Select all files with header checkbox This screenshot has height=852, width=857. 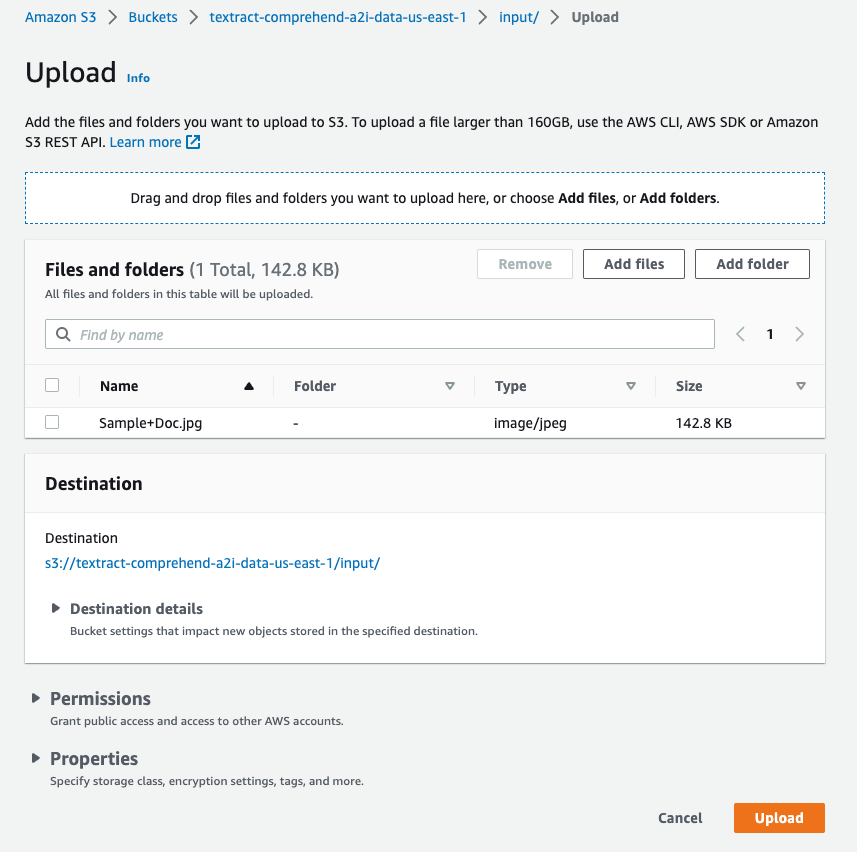pyautogui.click(x=52, y=385)
